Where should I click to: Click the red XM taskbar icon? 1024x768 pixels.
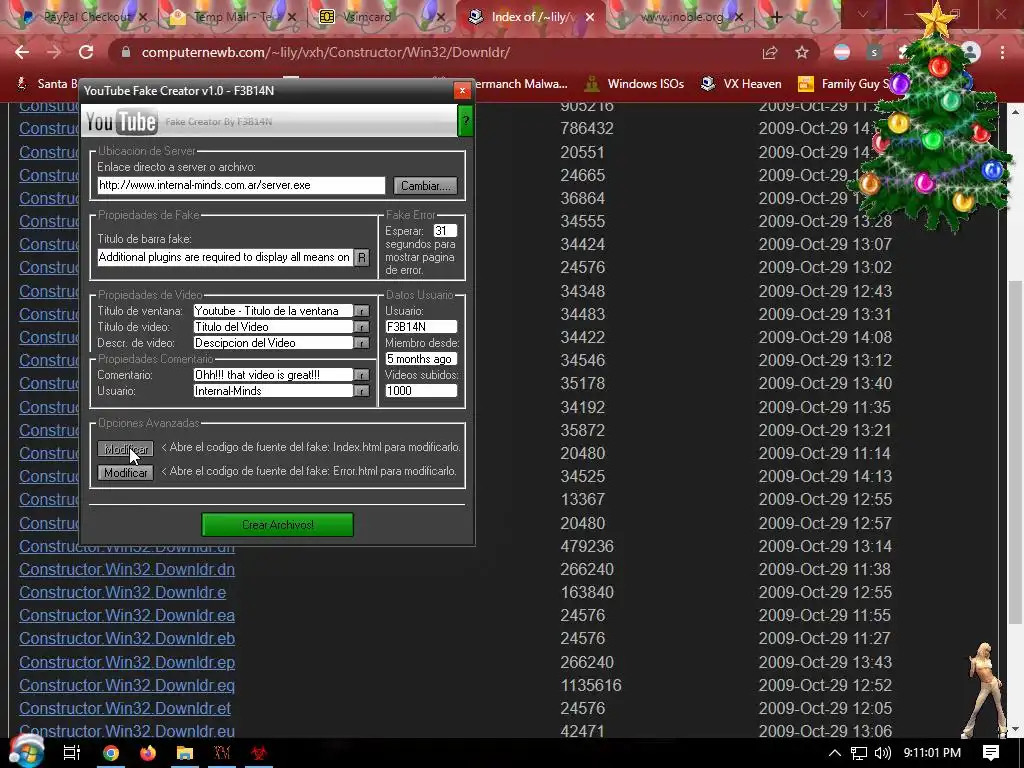(x=221, y=752)
